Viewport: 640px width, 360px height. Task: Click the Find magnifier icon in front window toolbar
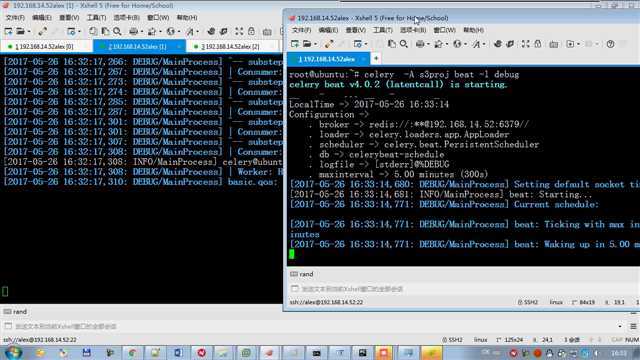pyautogui.click(x=404, y=44)
